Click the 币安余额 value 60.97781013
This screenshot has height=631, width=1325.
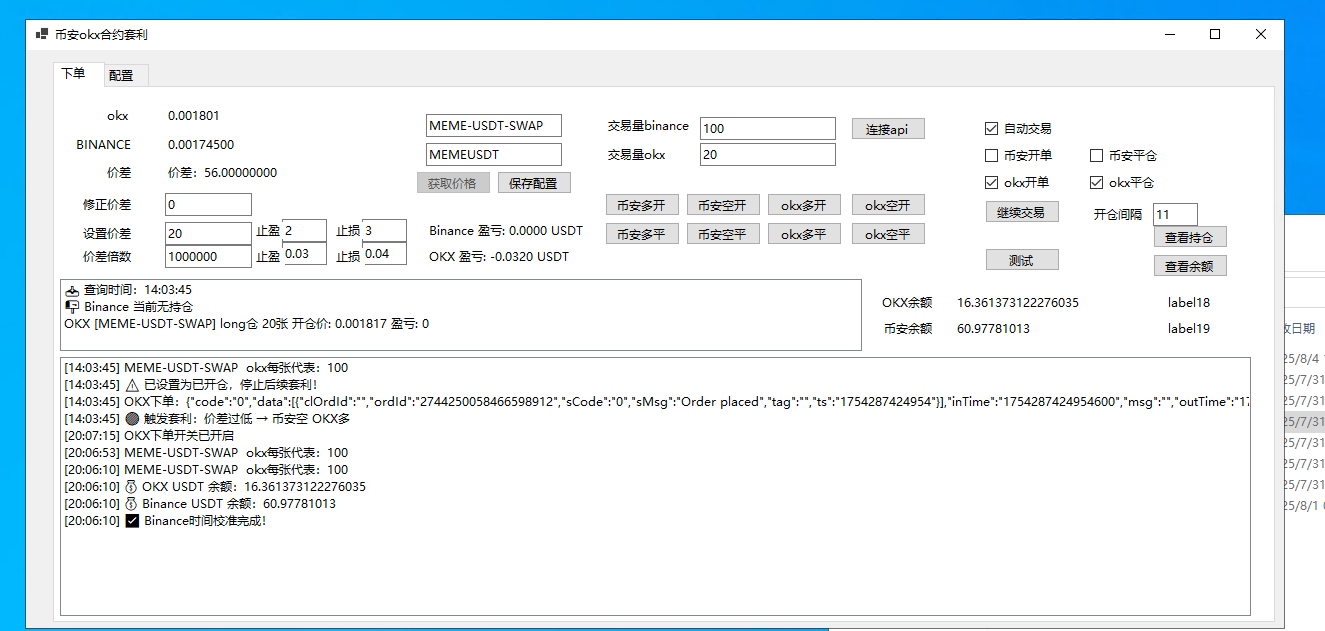[x=993, y=329]
